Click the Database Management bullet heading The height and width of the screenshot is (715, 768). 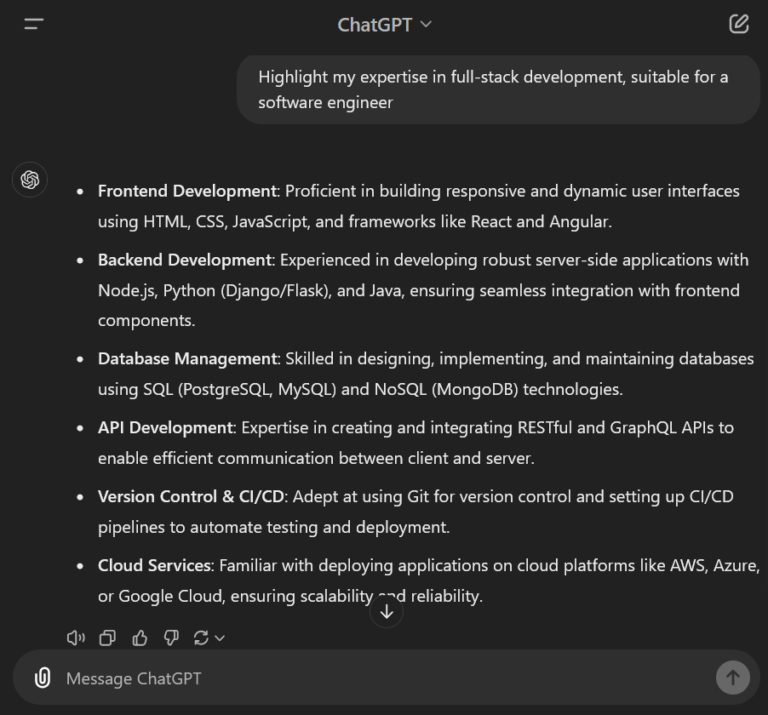[x=187, y=358]
